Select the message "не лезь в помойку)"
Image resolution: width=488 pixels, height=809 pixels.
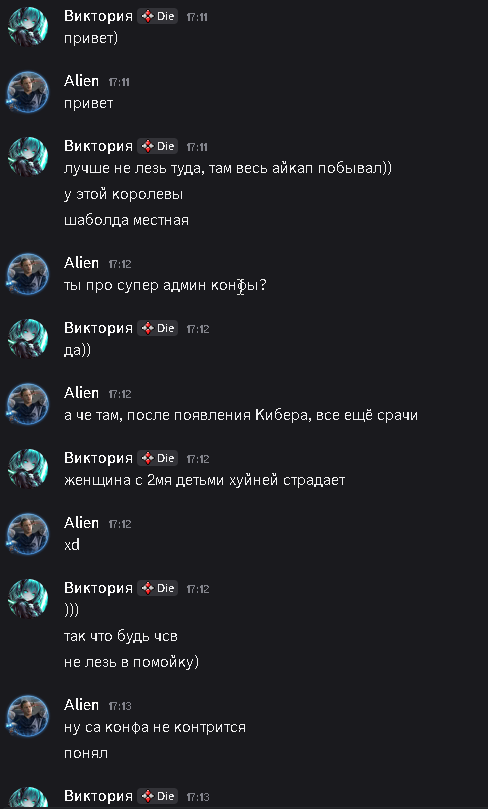[x=132, y=662]
